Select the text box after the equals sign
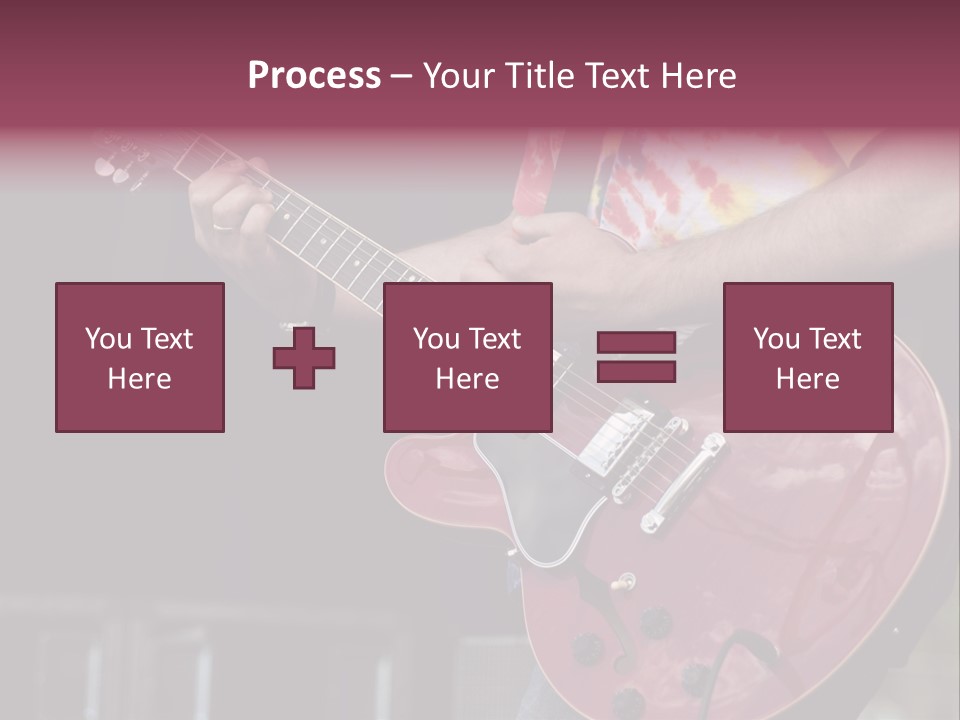Viewport: 960px width, 720px height. point(807,357)
